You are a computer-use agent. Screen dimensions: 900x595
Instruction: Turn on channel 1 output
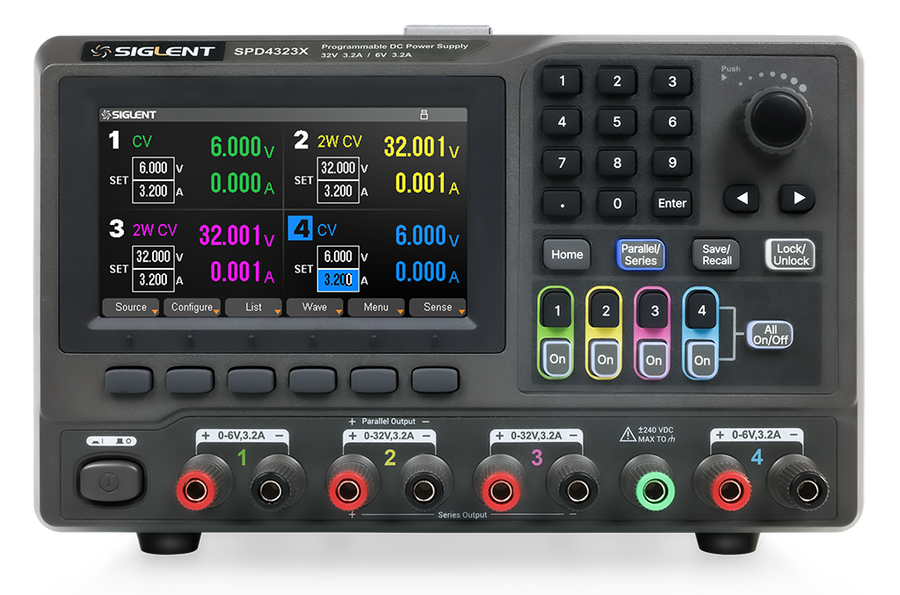point(557,359)
